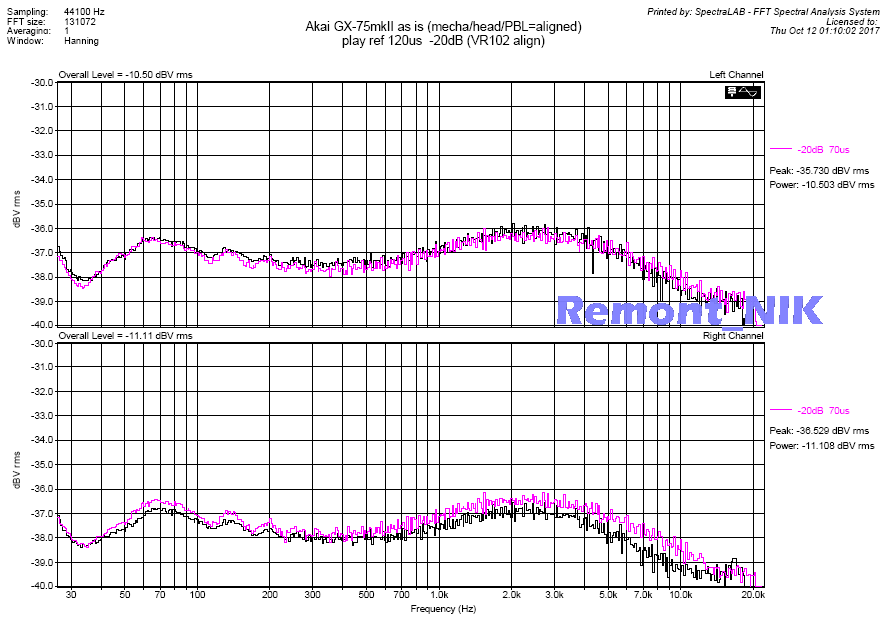Image resolution: width=887 pixels, height=627 pixels.
Task: Click the Sampling 44100 Hz value
Action: (x=84, y=11)
